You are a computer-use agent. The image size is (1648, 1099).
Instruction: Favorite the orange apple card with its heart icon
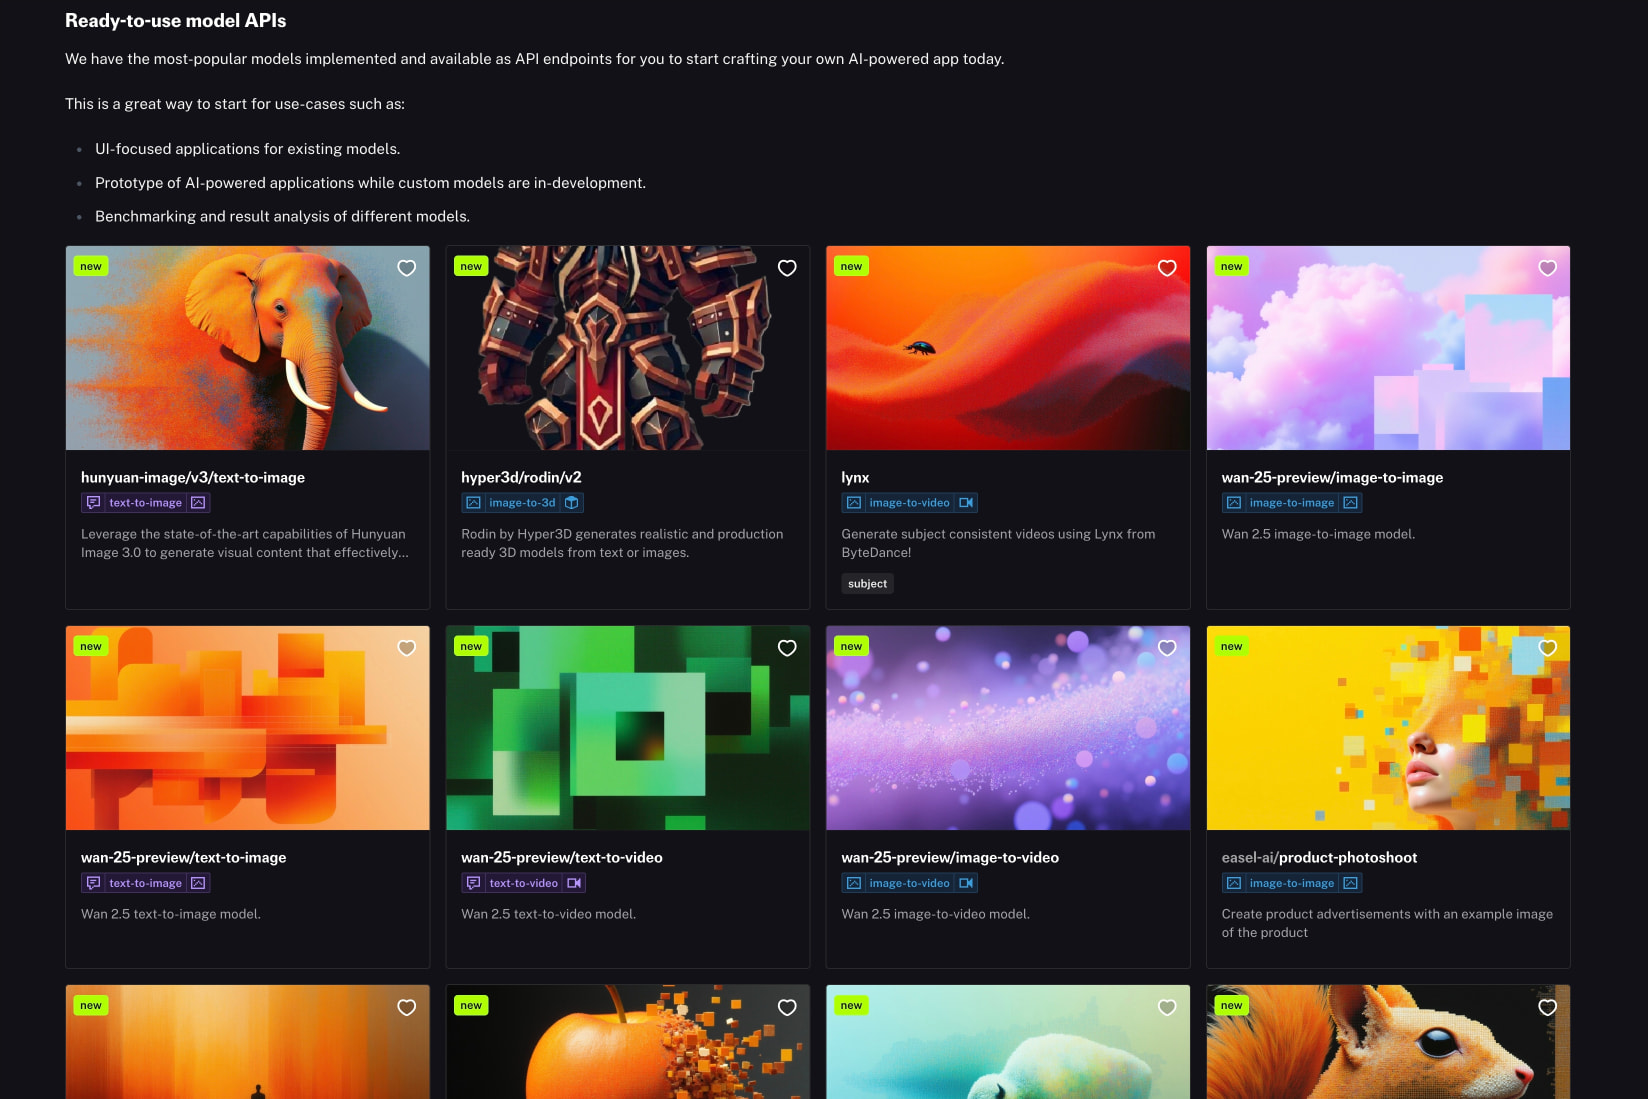787,1007
